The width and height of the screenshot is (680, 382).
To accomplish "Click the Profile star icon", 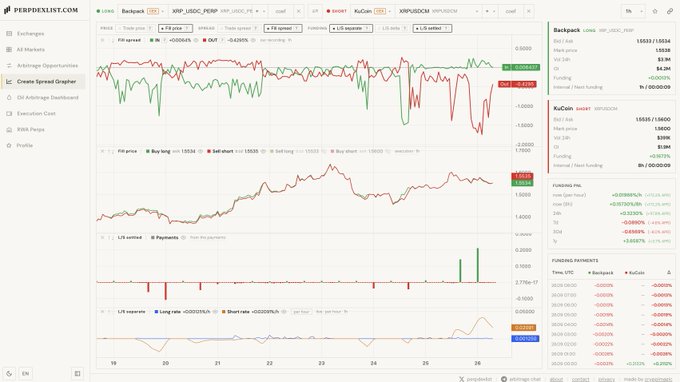I will (9, 145).
